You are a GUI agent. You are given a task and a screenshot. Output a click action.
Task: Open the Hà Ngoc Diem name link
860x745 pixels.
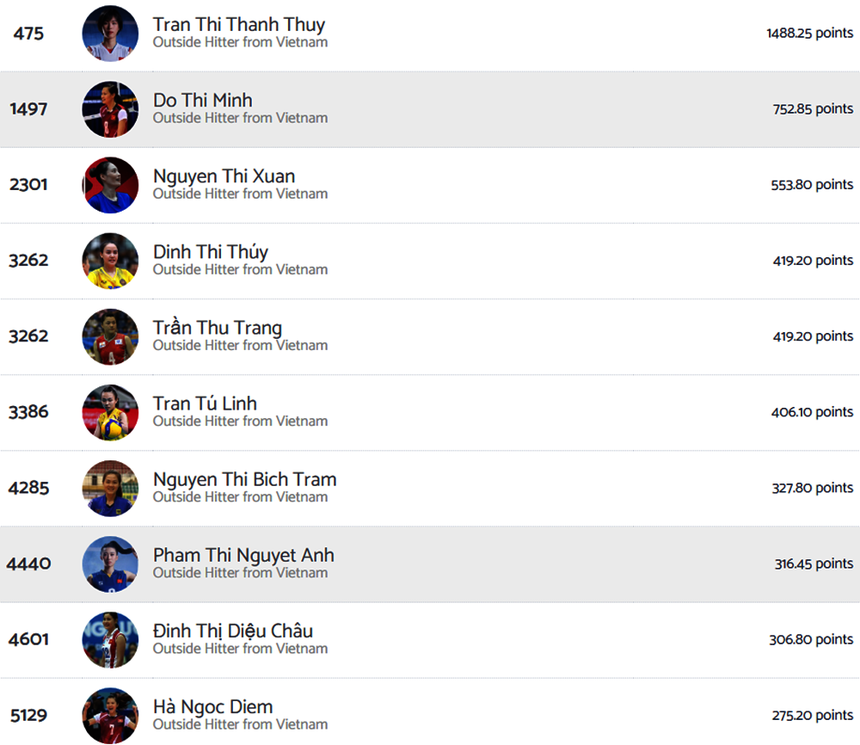point(213,707)
